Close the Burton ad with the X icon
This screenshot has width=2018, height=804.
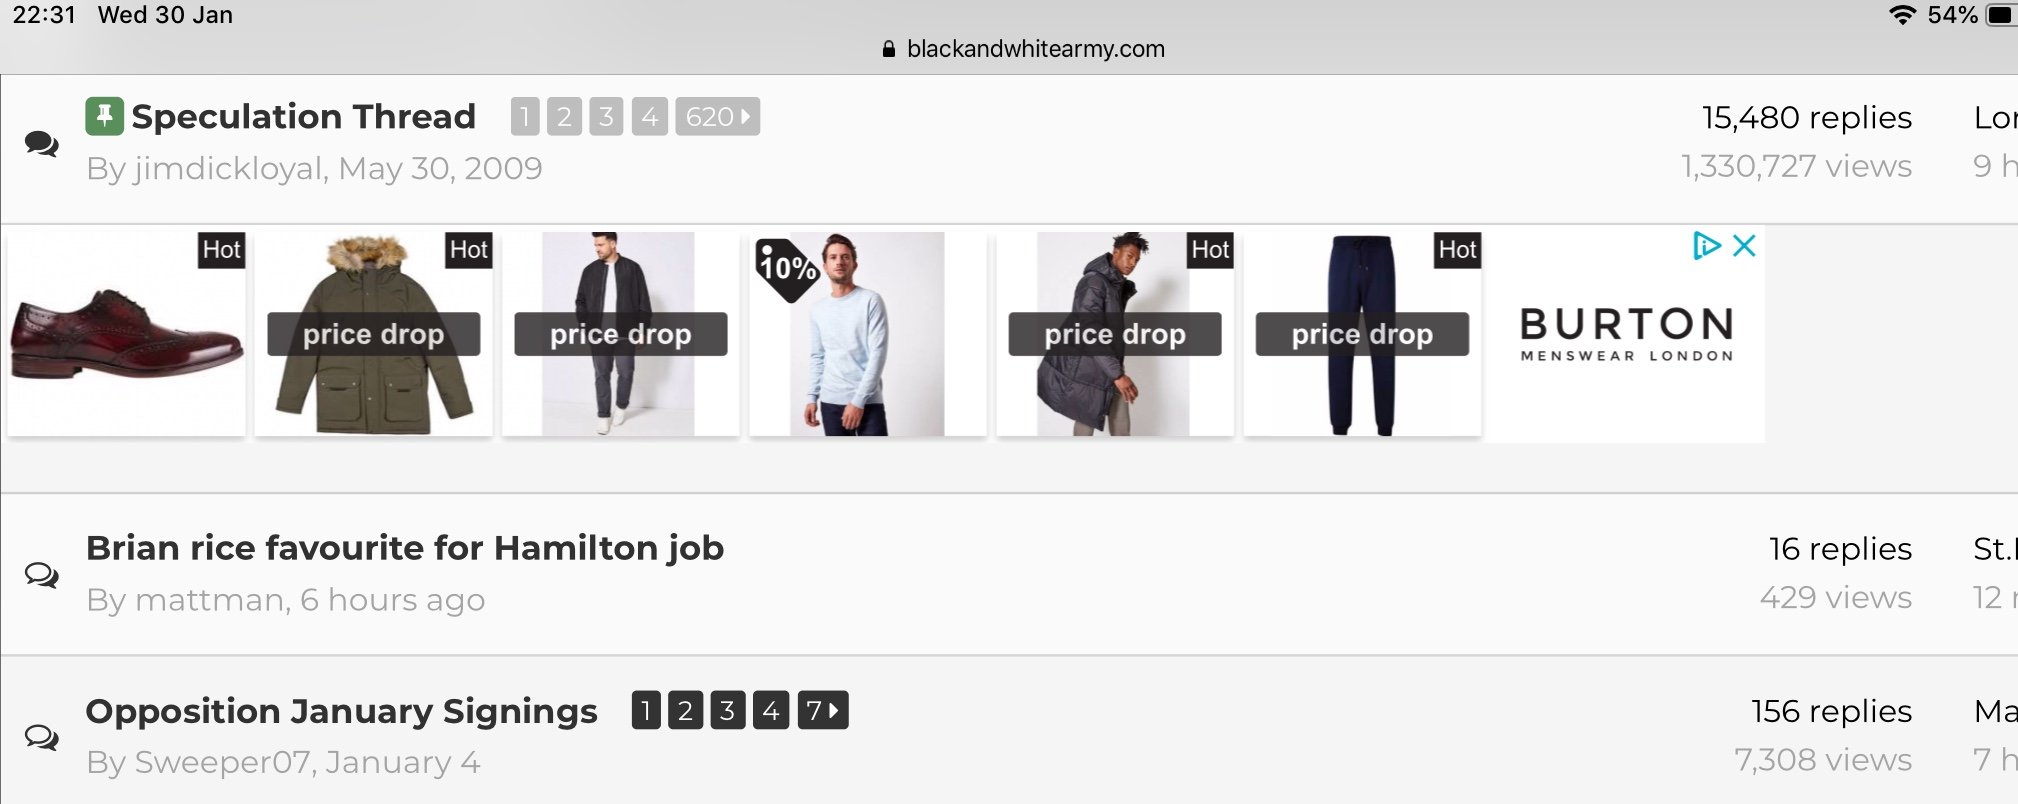coord(1744,245)
